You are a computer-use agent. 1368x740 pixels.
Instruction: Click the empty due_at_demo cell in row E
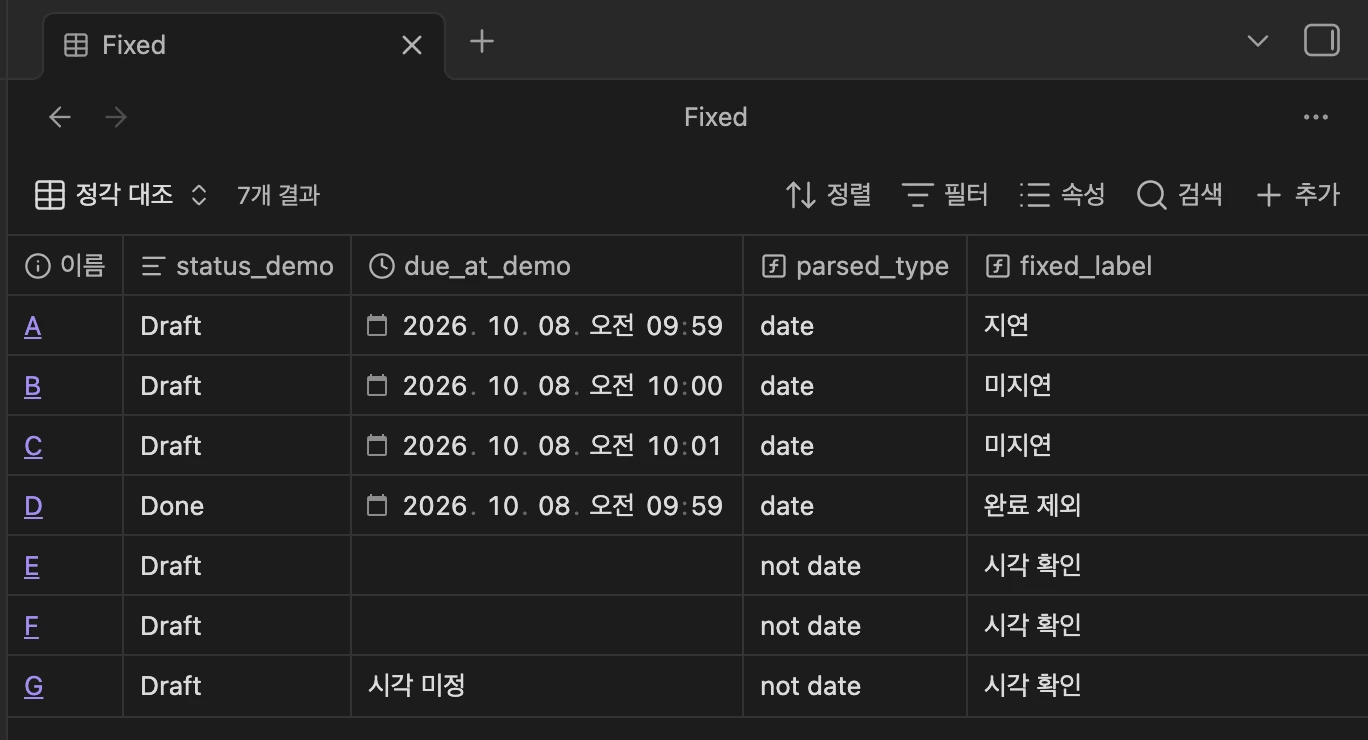547,566
